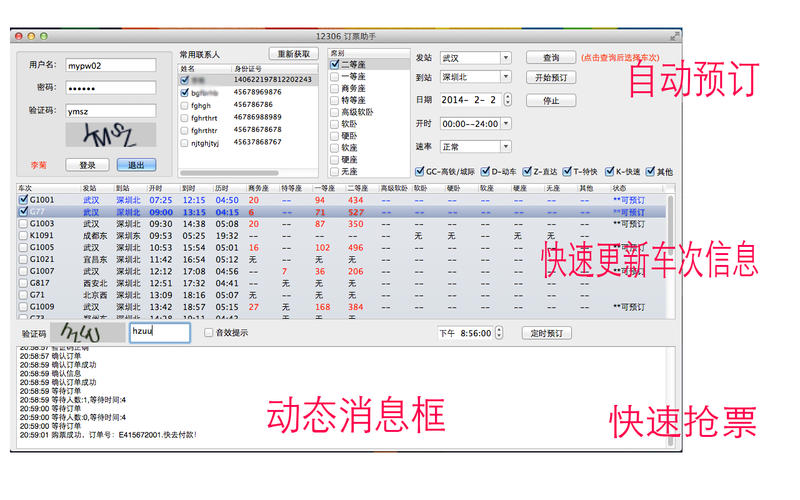Image resolution: width=800 pixels, height=500 pixels.
Task: Open the 到站 arrival station dropdown
Action: coord(506,77)
